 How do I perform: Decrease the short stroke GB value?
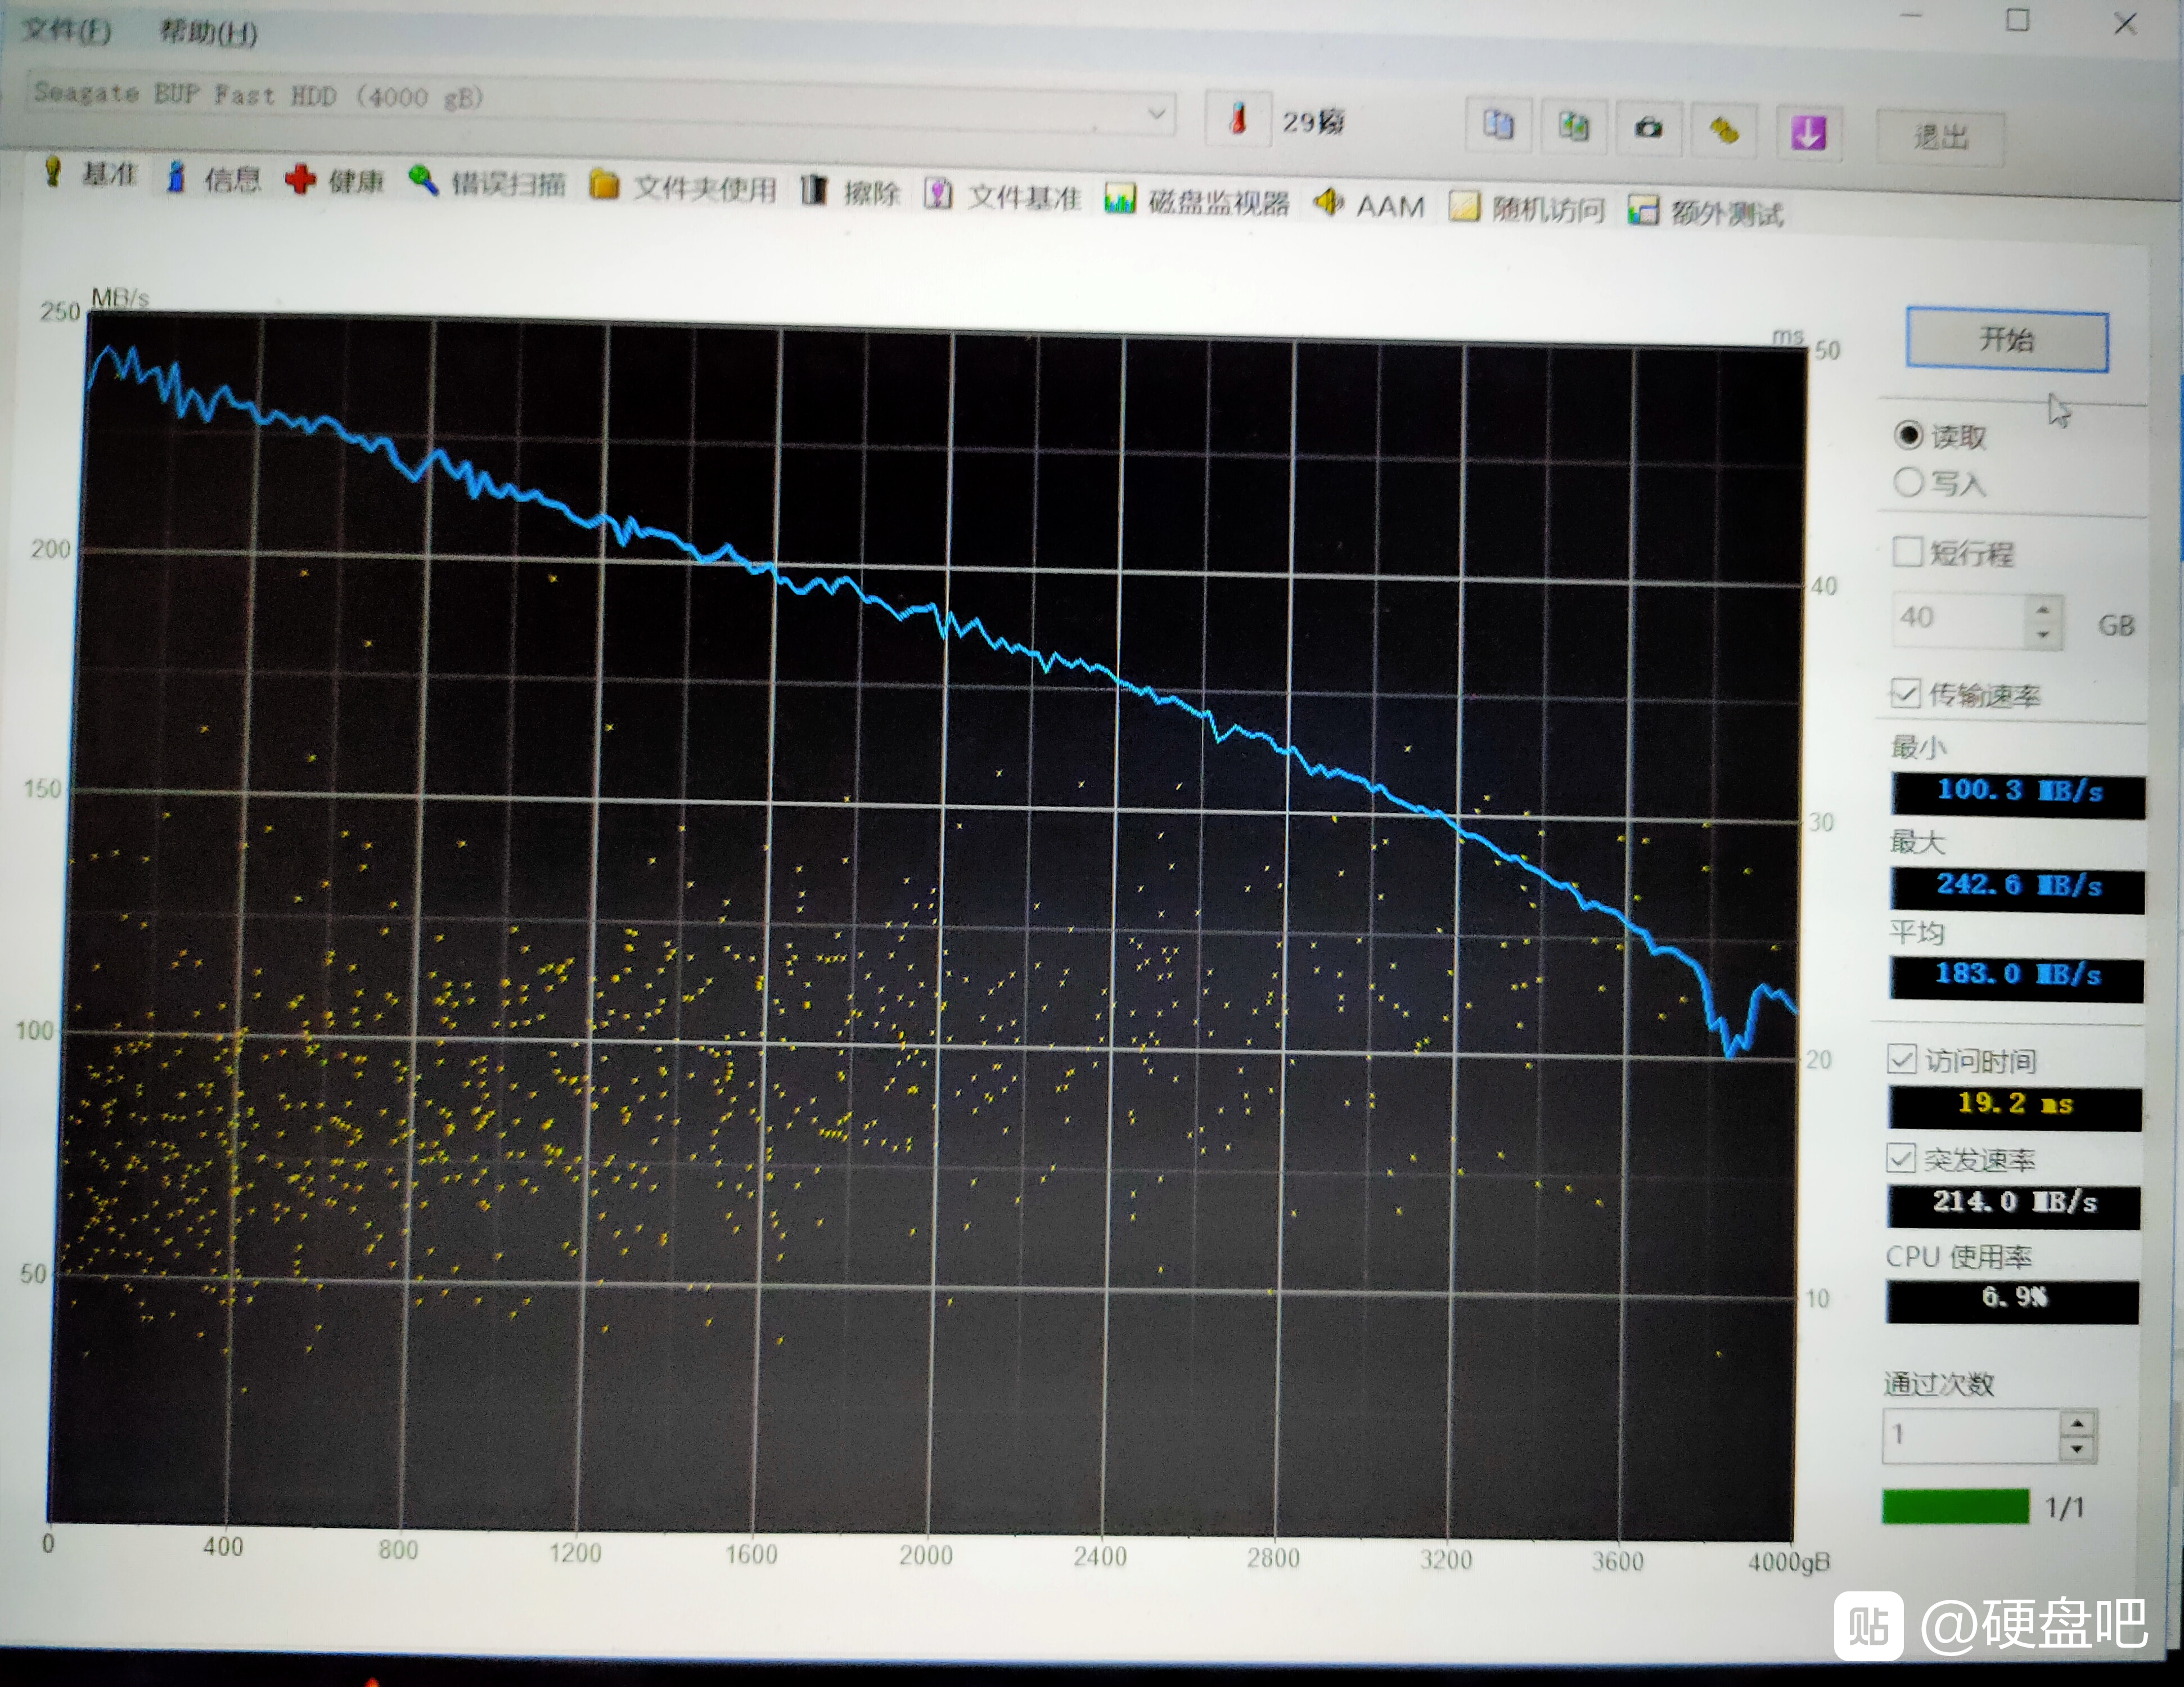(x=2043, y=634)
